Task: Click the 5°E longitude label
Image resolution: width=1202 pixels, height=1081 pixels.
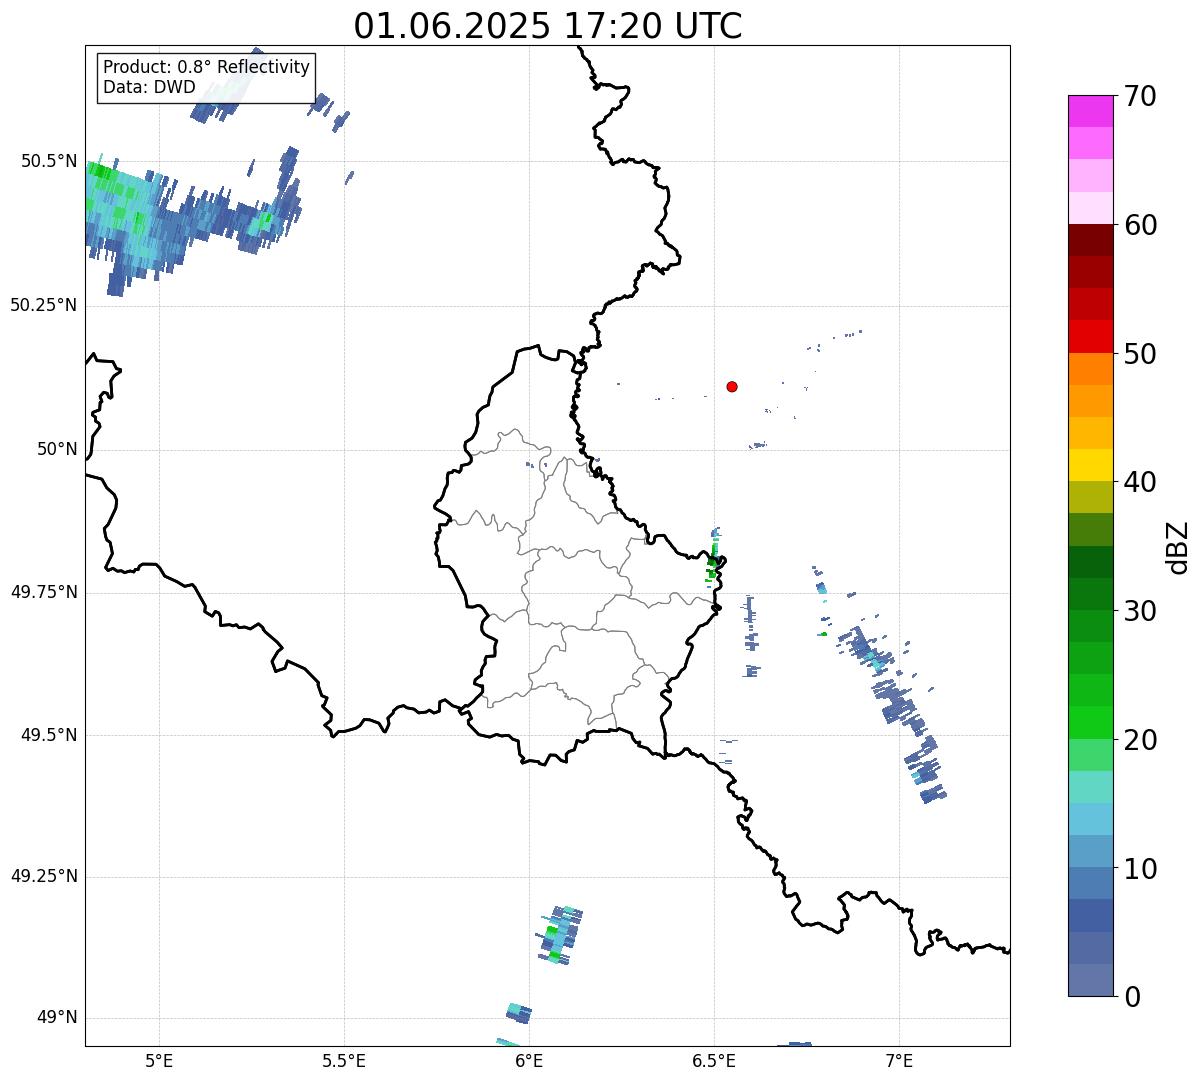Action: pyautogui.click(x=159, y=1060)
